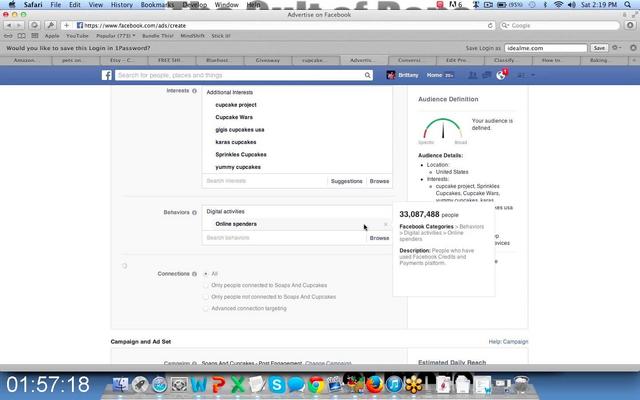Switch to the Etsy tab

click(x=123, y=60)
